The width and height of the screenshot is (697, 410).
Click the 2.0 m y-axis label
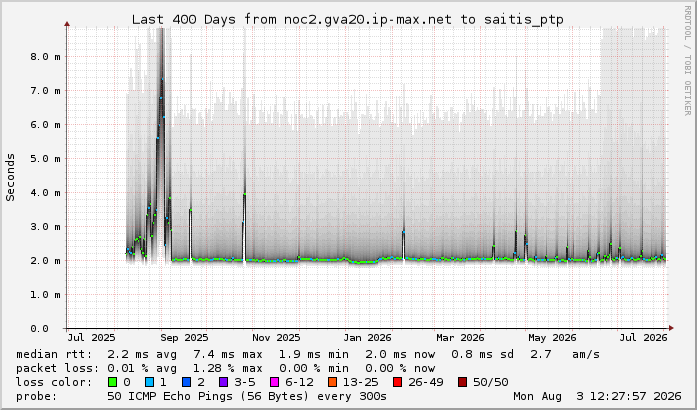pyautogui.click(x=45, y=261)
